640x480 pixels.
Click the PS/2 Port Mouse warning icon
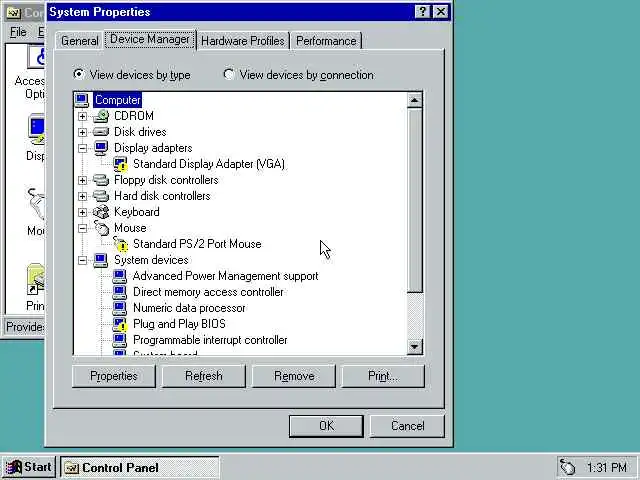[x=120, y=244]
